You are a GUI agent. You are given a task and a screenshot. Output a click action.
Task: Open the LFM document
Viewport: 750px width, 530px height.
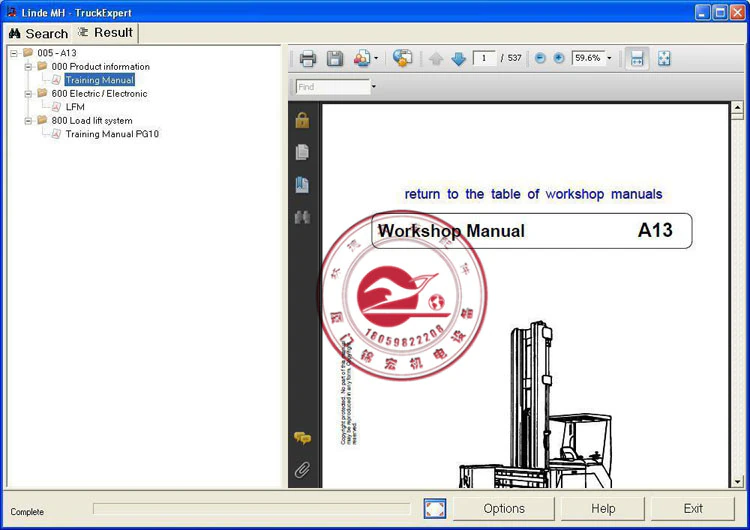pos(75,107)
